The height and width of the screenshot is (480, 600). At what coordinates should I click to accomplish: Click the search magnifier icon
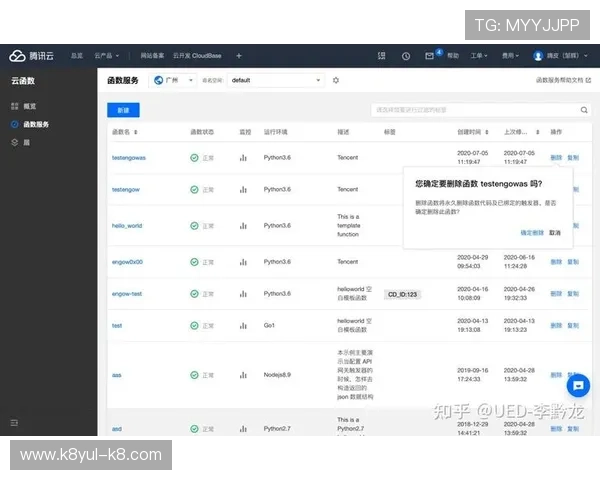[585, 110]
